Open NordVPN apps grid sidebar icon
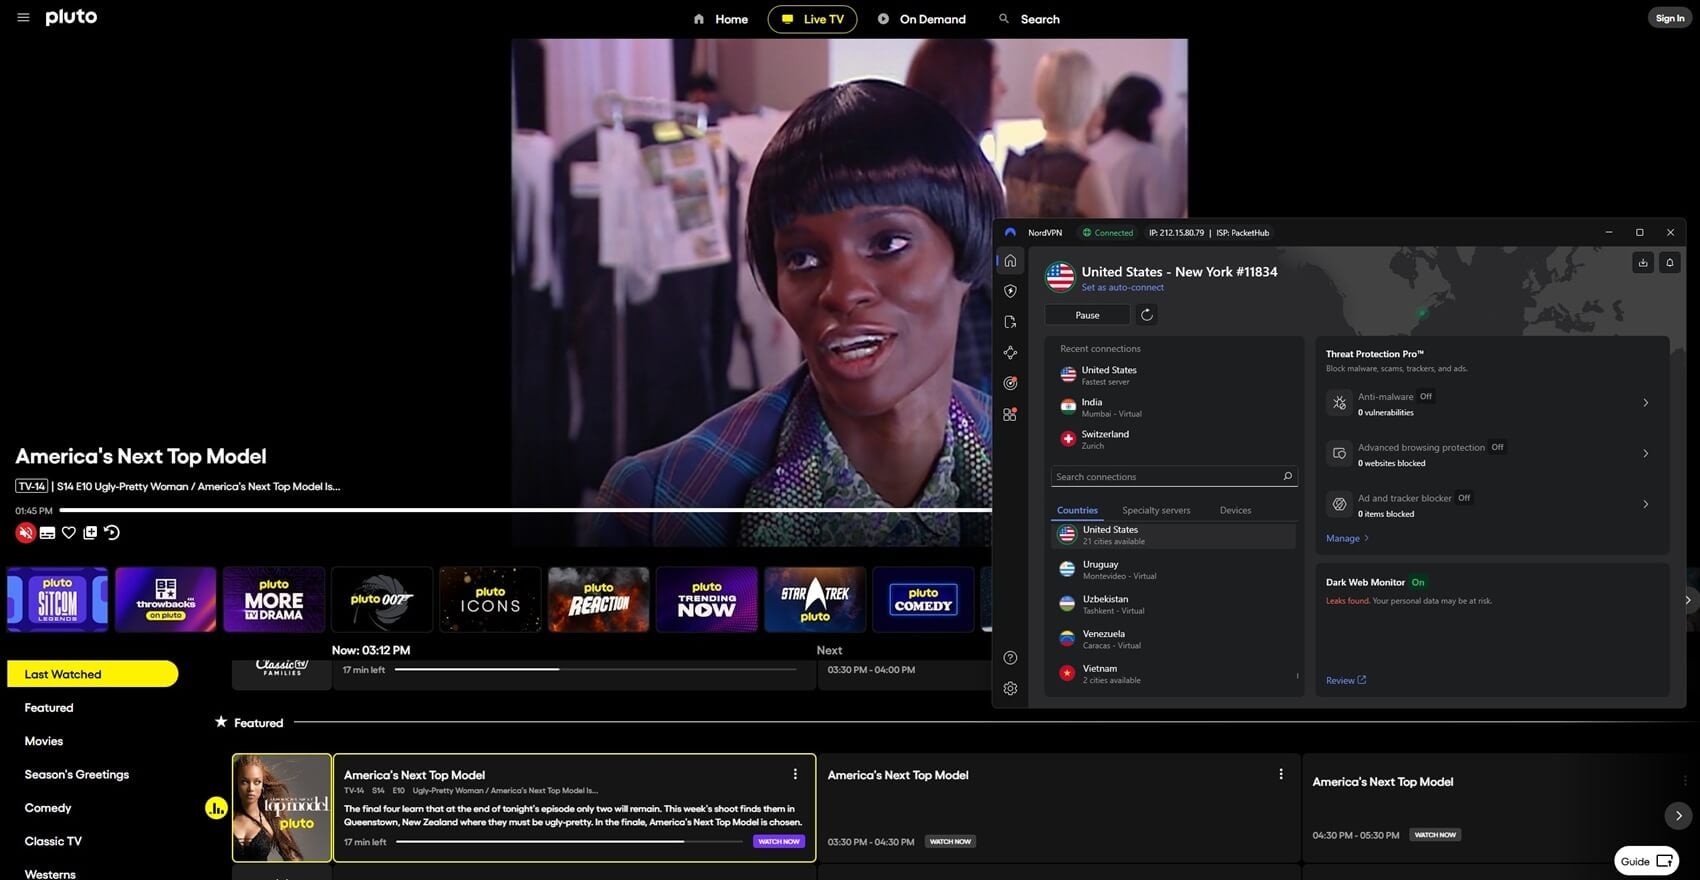The image size is (1700, 880). coord(1010,414)
